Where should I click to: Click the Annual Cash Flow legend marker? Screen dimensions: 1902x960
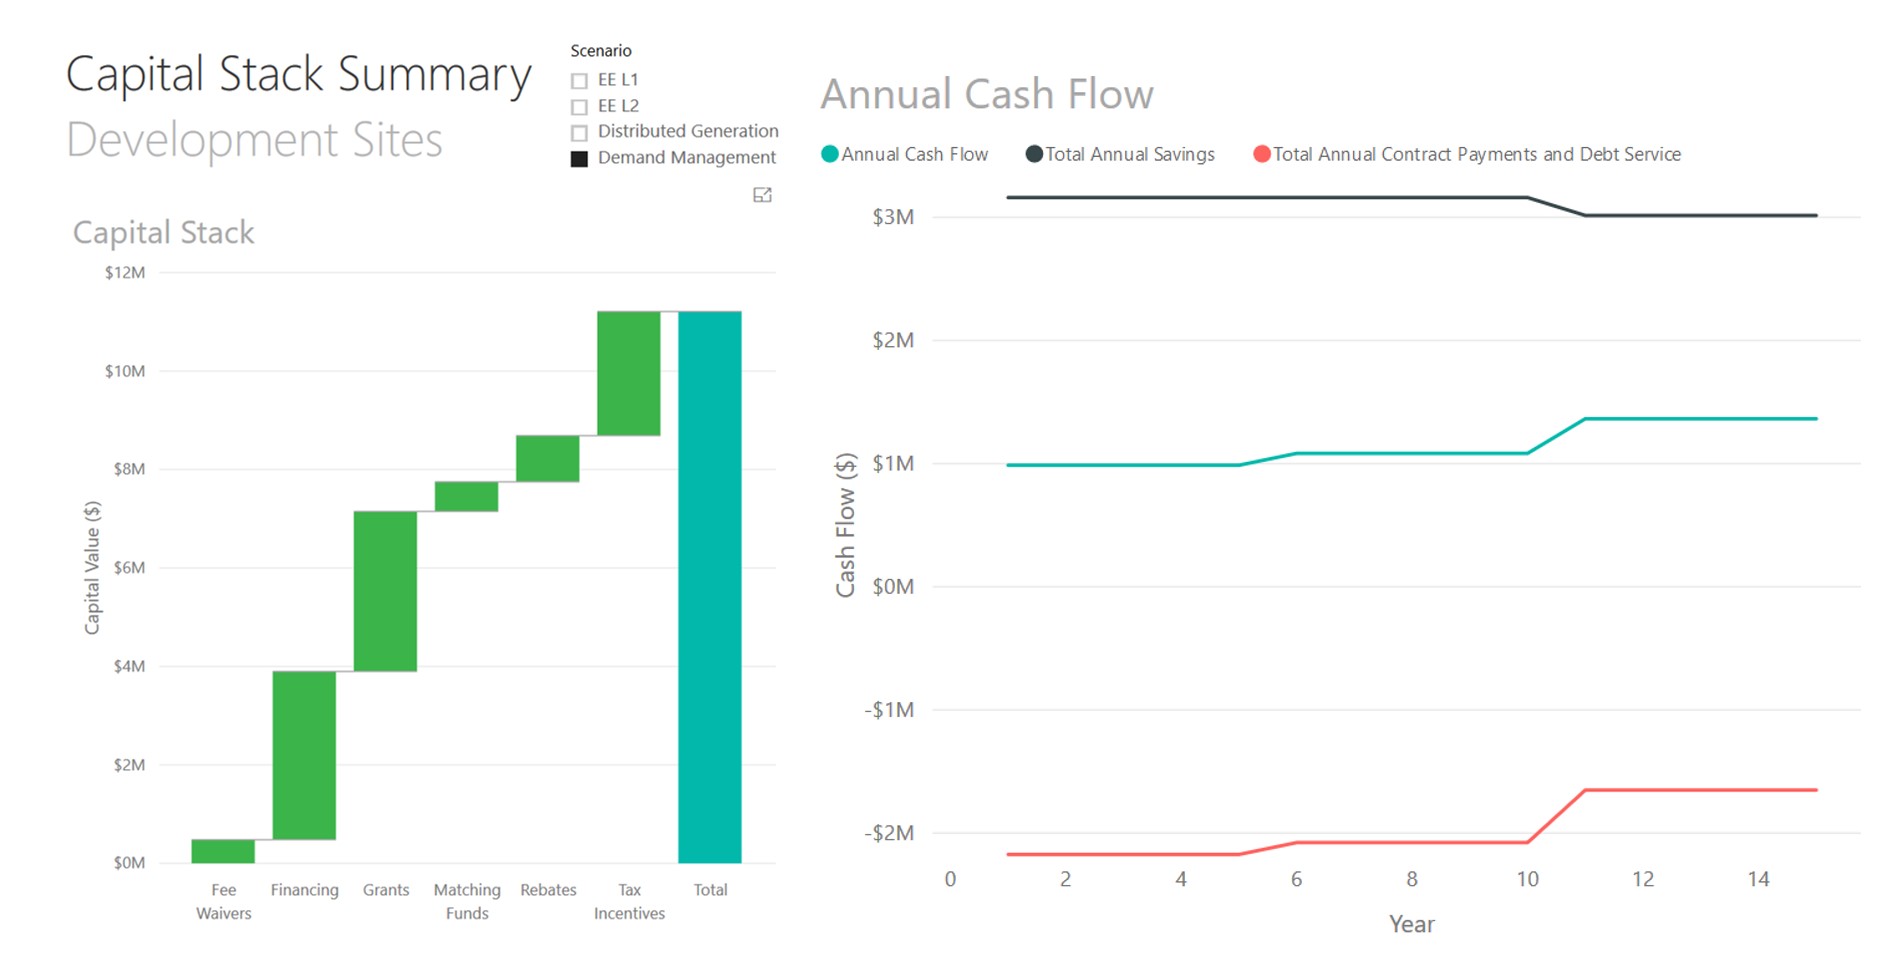(829, 154)
